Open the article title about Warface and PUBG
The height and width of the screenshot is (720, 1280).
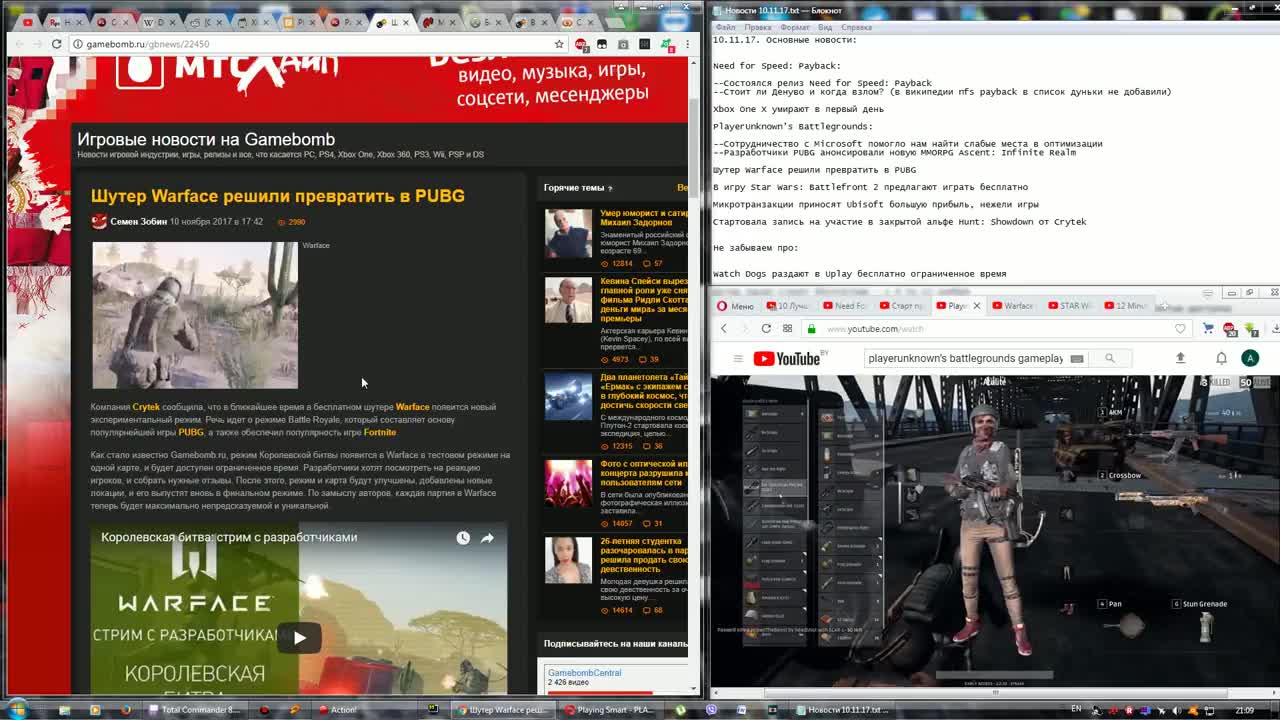coord(277,196)
